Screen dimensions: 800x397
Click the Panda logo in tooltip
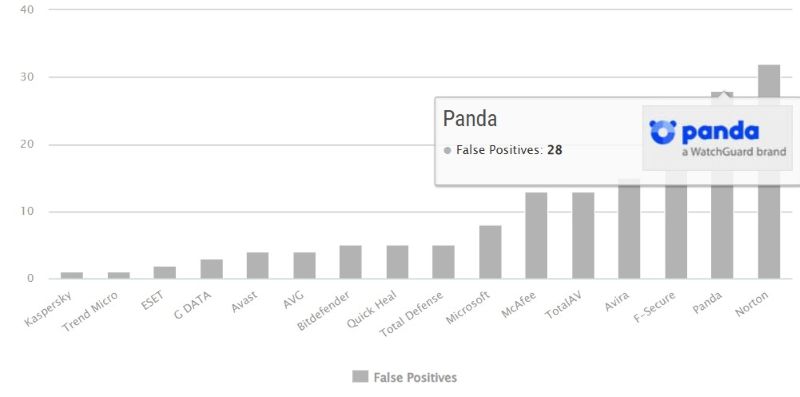pos(717,138)
